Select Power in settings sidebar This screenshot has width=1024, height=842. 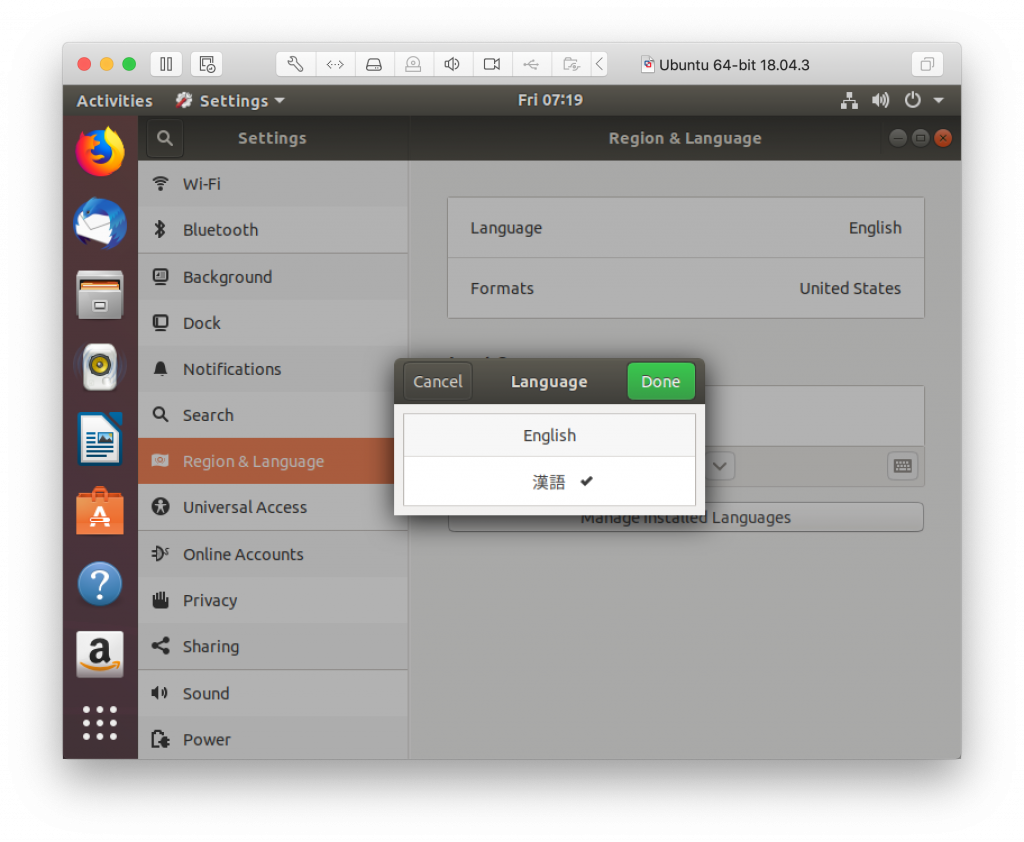pyautogui.click(x=273, y=739)
